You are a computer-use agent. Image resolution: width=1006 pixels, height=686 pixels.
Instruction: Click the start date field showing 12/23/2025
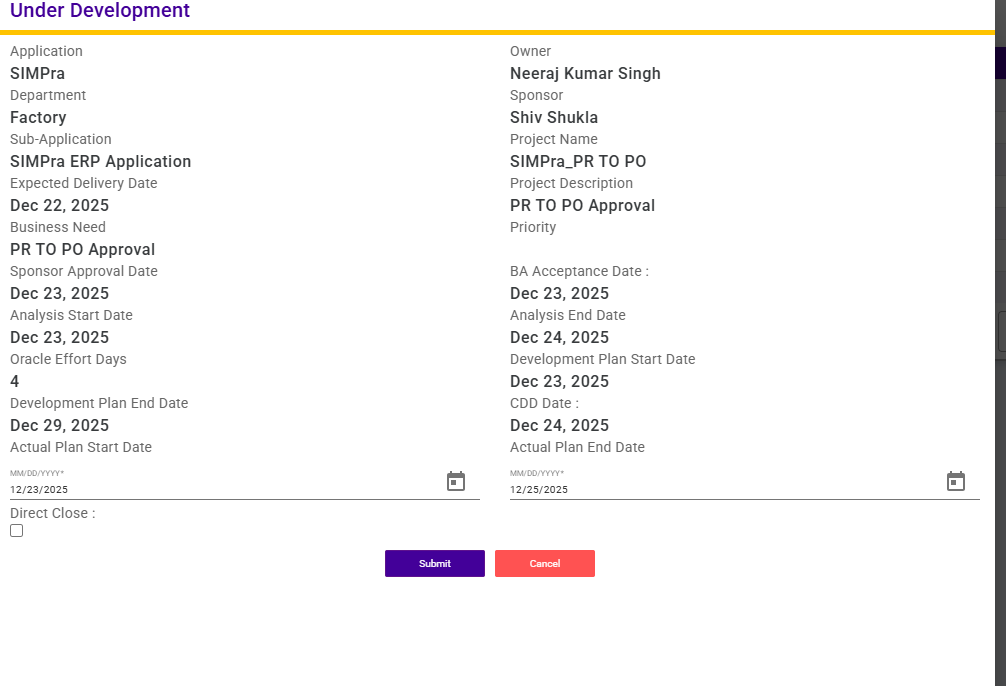point(220,489)
